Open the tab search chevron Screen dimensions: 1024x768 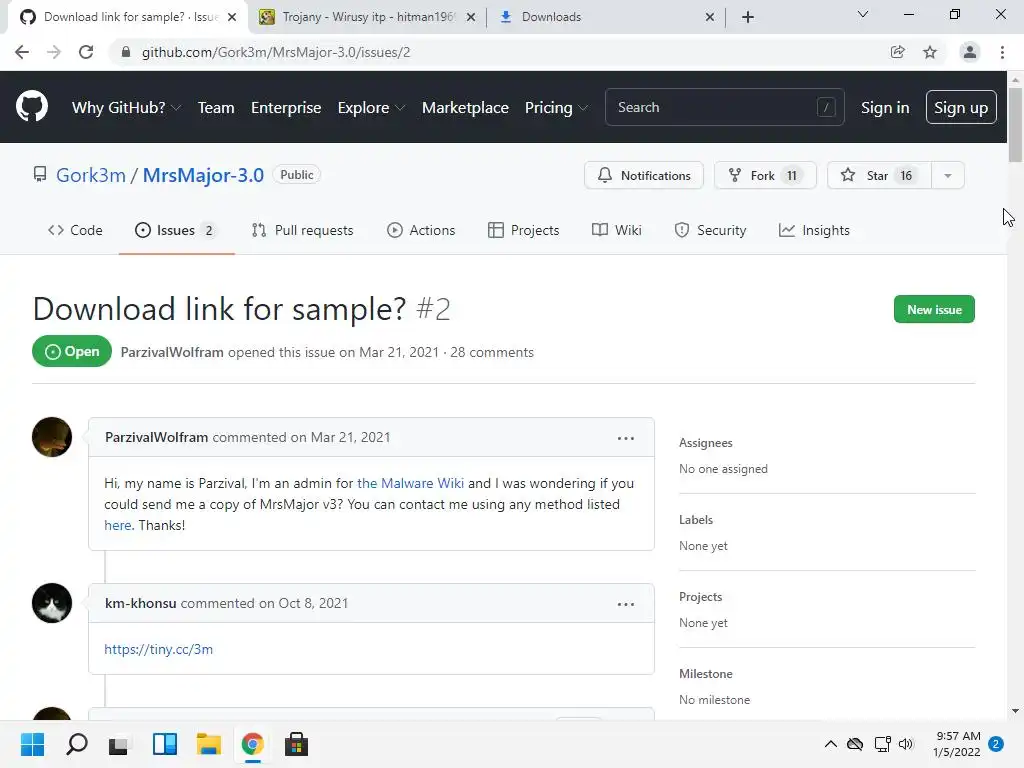point(863,14)
